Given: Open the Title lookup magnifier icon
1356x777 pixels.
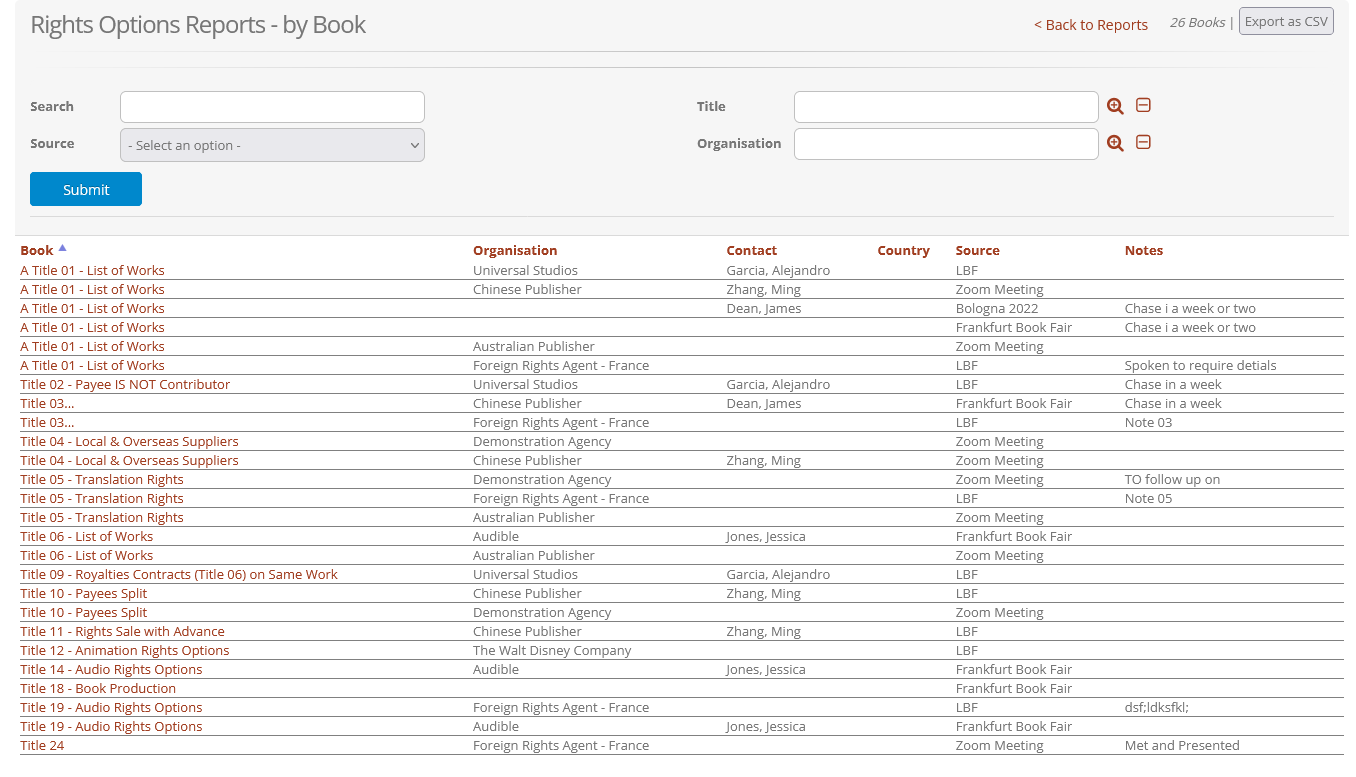Looking at the screenshot, I should tap(1115, 106).
